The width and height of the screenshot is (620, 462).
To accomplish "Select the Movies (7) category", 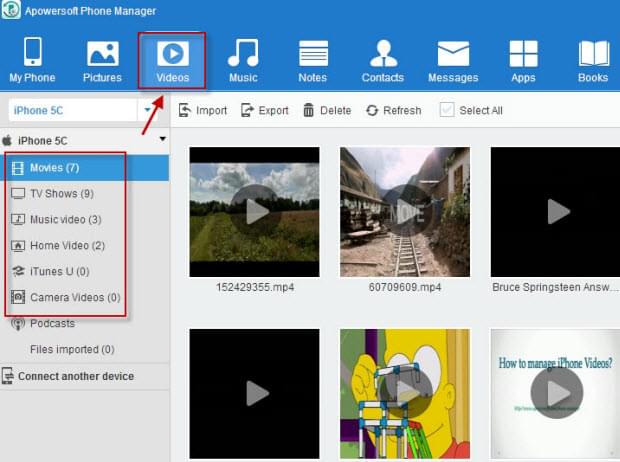I will tap(85, 168).
